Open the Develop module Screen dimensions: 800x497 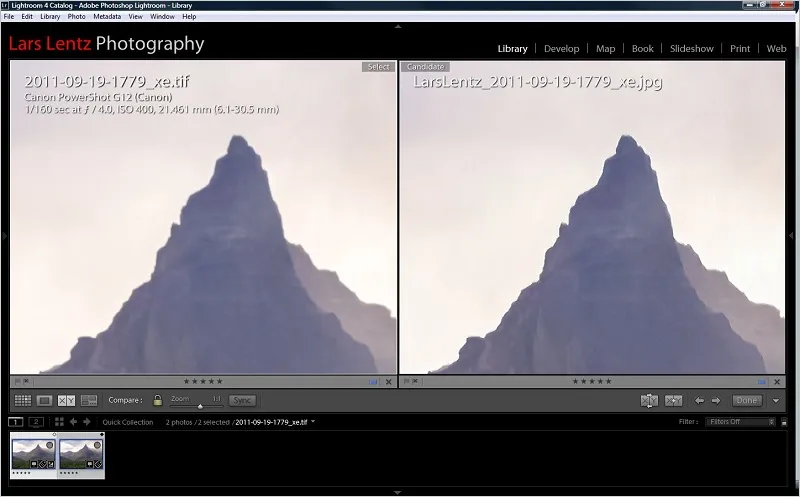point(561,49)
